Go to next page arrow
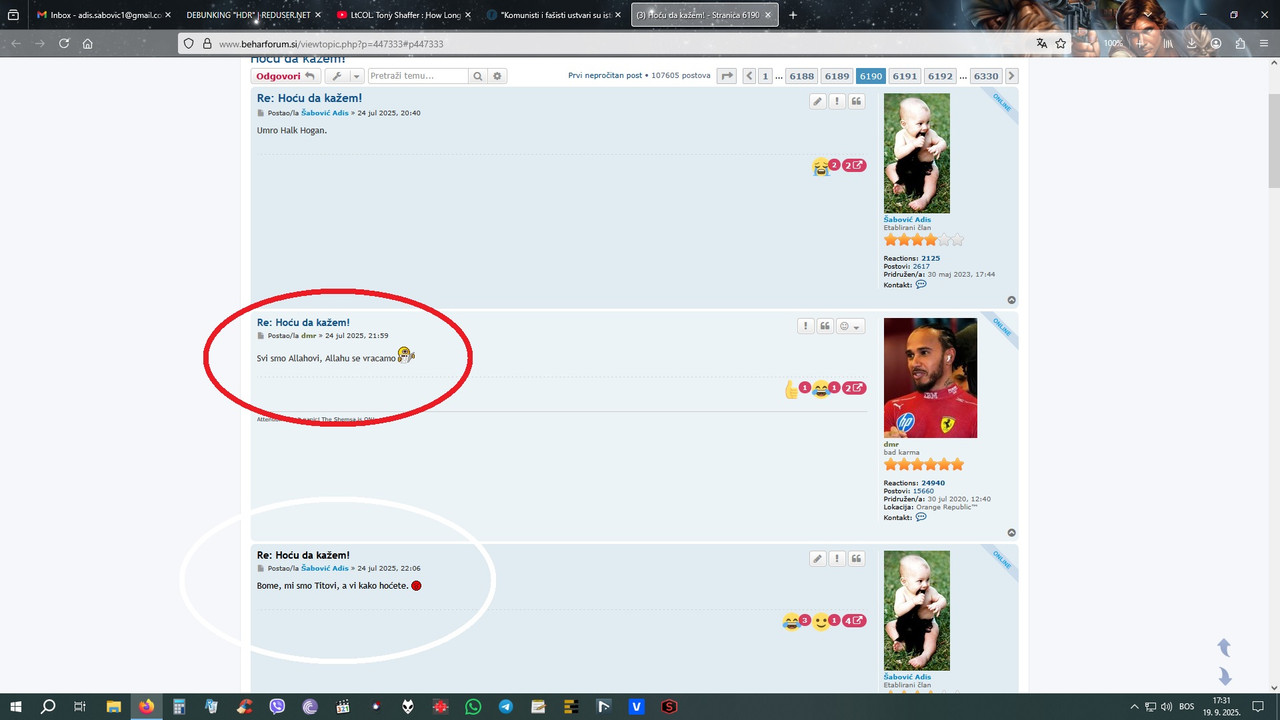 click(1012, 76)
